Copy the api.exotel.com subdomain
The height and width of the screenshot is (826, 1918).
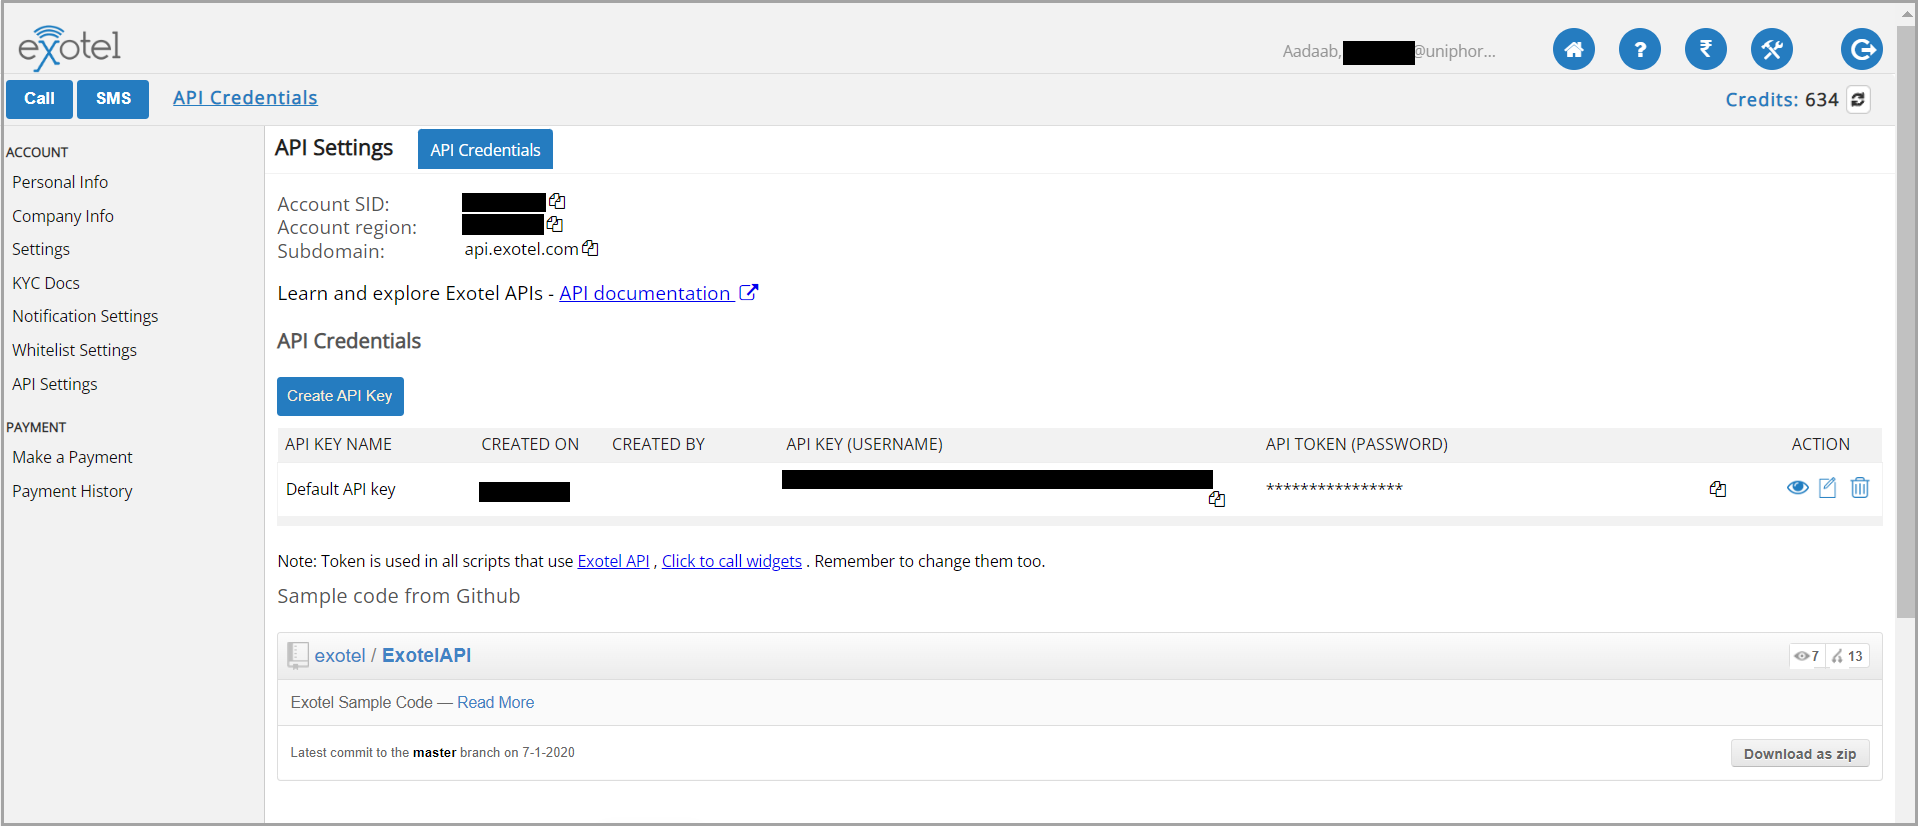[590, 248]
